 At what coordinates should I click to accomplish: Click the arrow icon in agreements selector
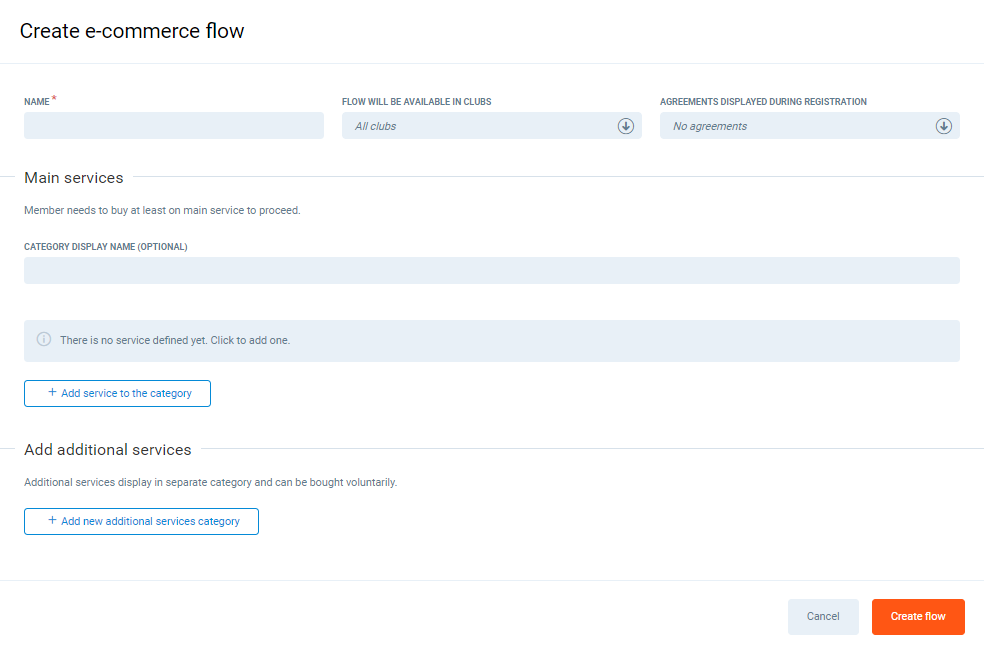pyautogui.click(x=943, y=126)
